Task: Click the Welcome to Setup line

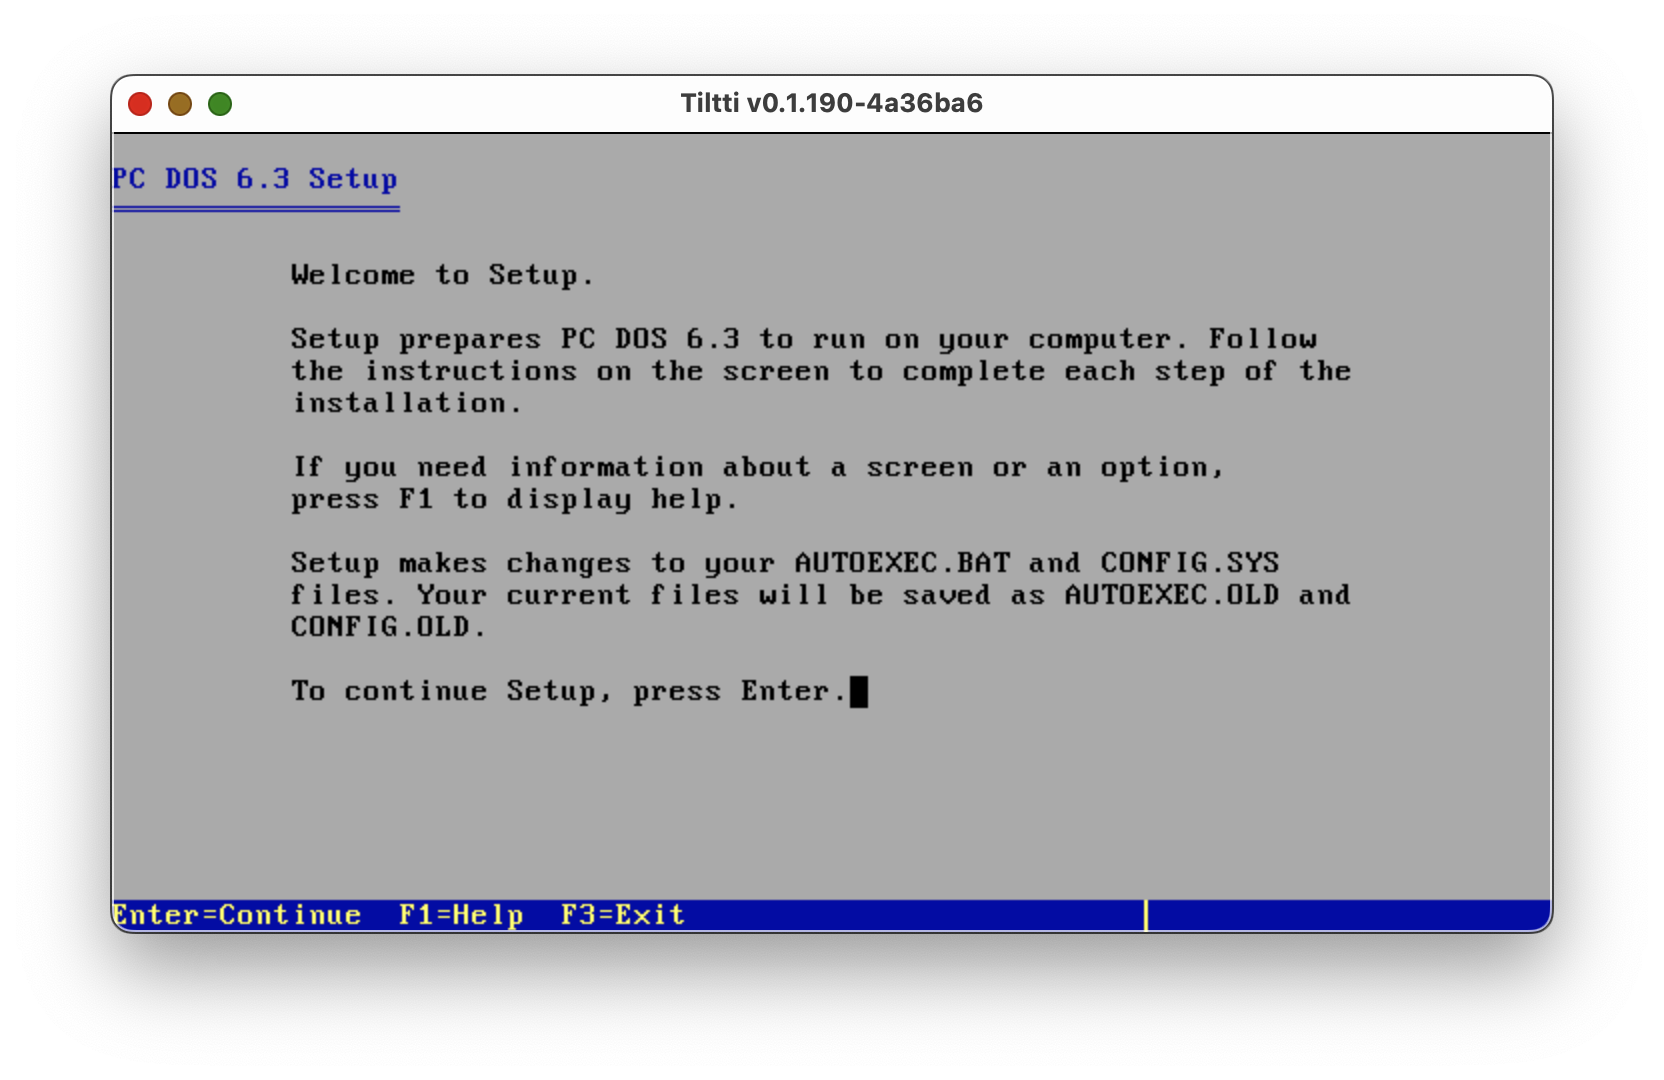Action: [x=442, y=275]
